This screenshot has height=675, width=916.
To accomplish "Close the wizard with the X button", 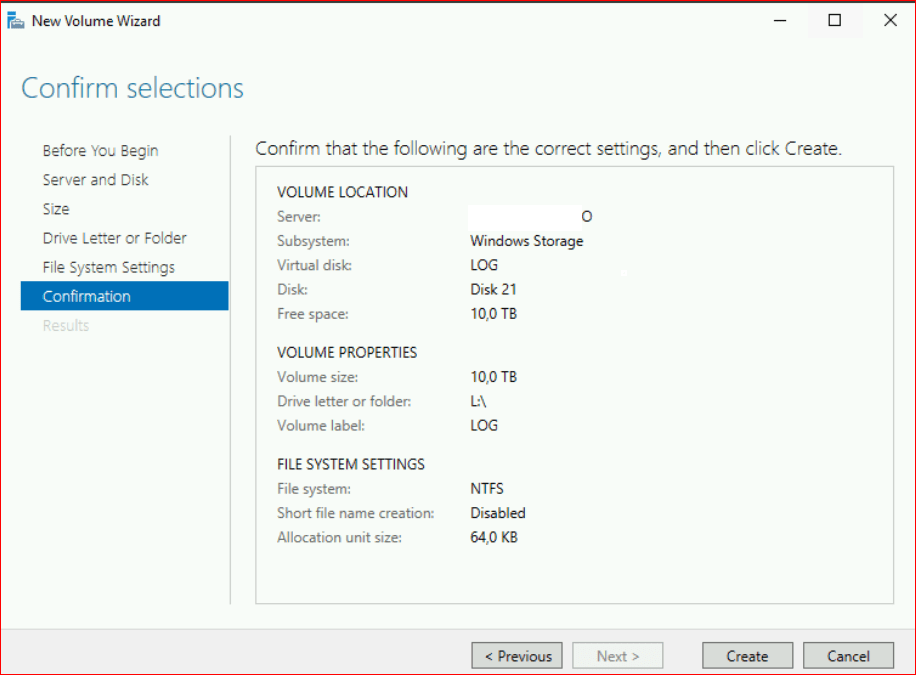I will click(x=889, y=21).
